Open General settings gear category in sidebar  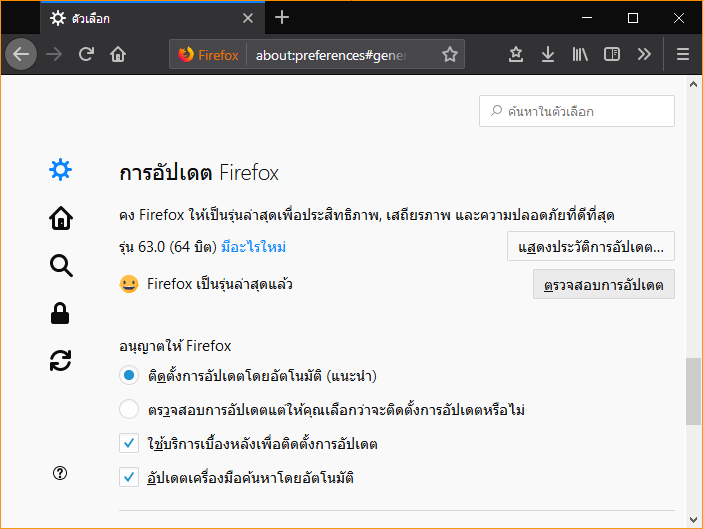coord(61,170)
